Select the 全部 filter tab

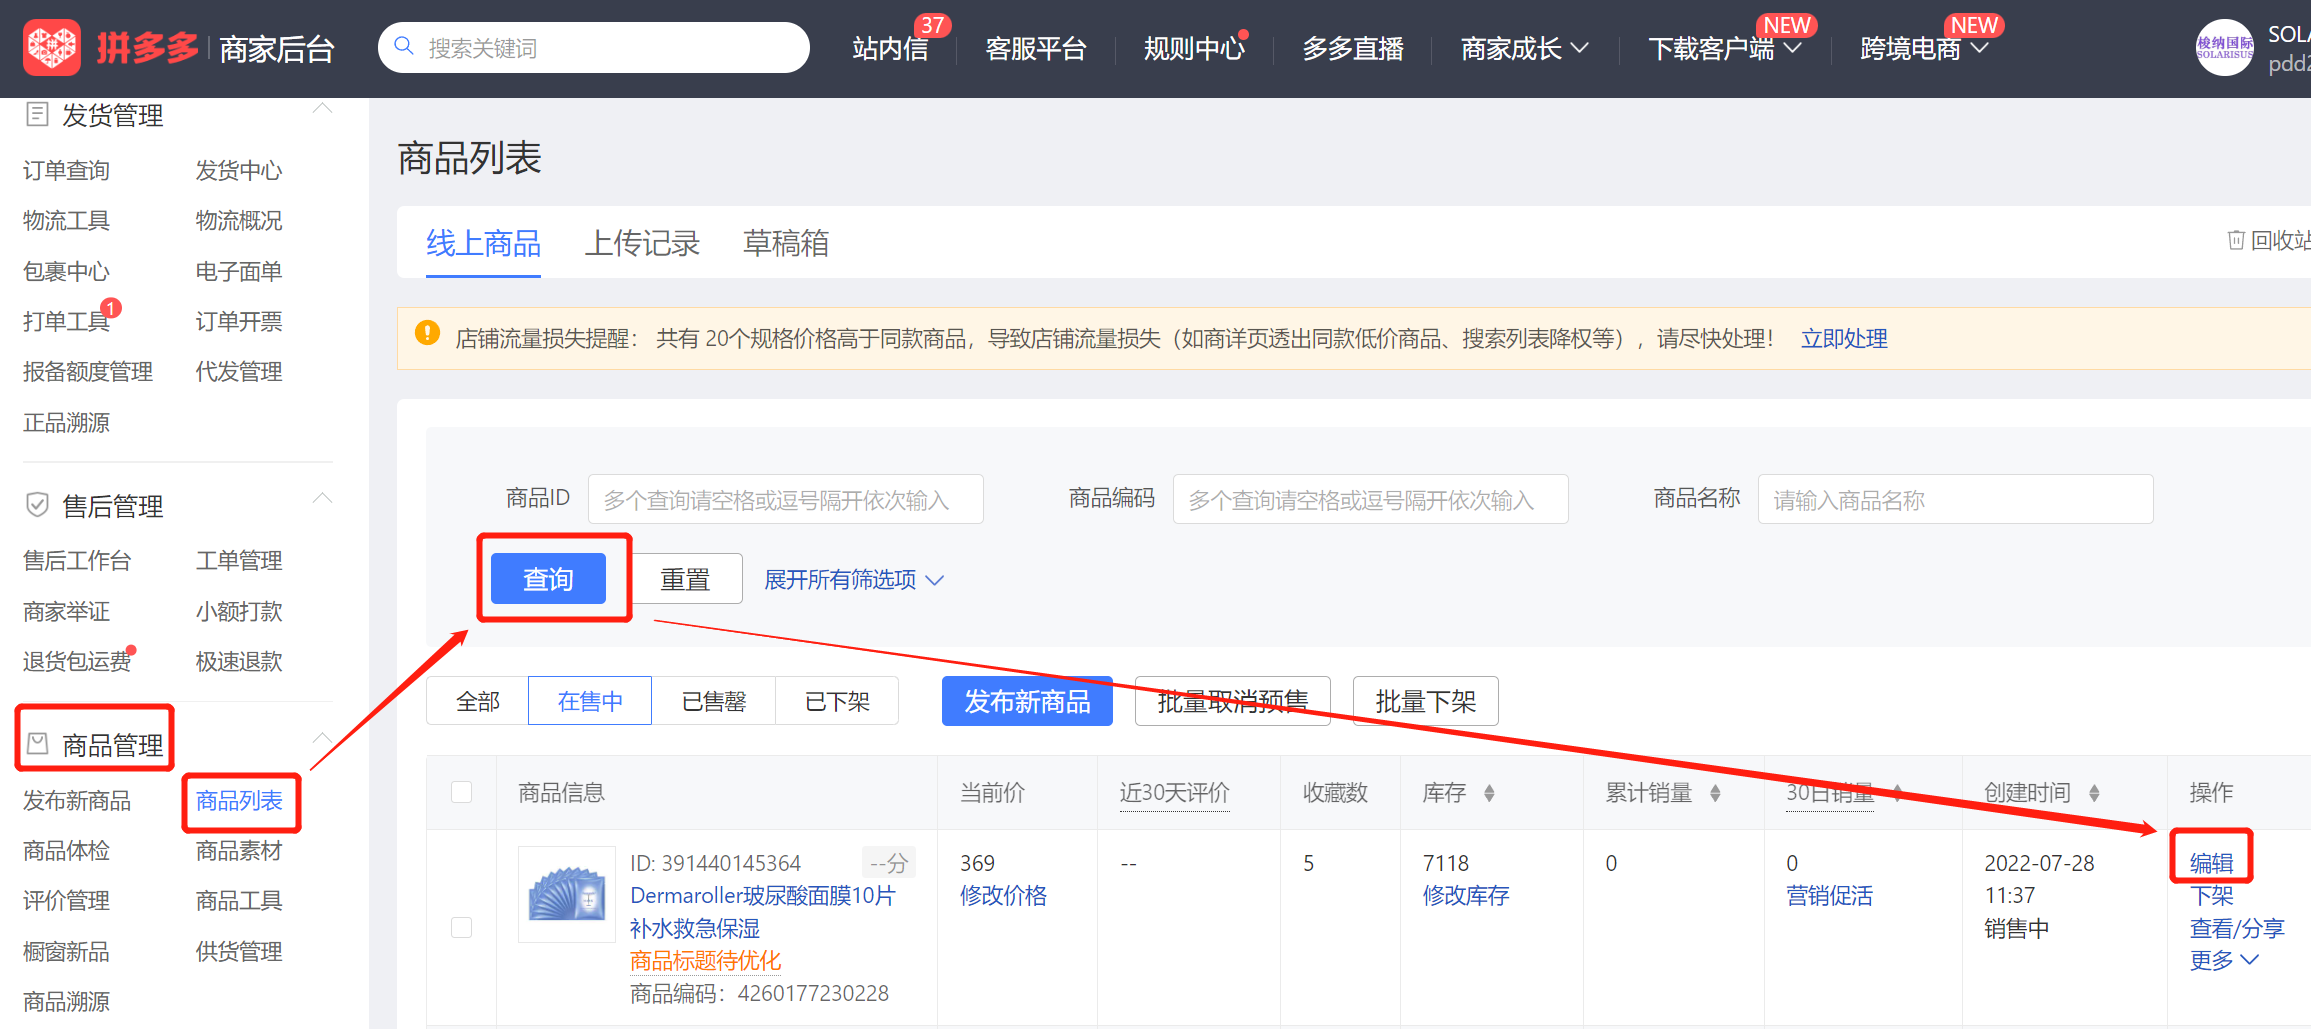[478, 701]
